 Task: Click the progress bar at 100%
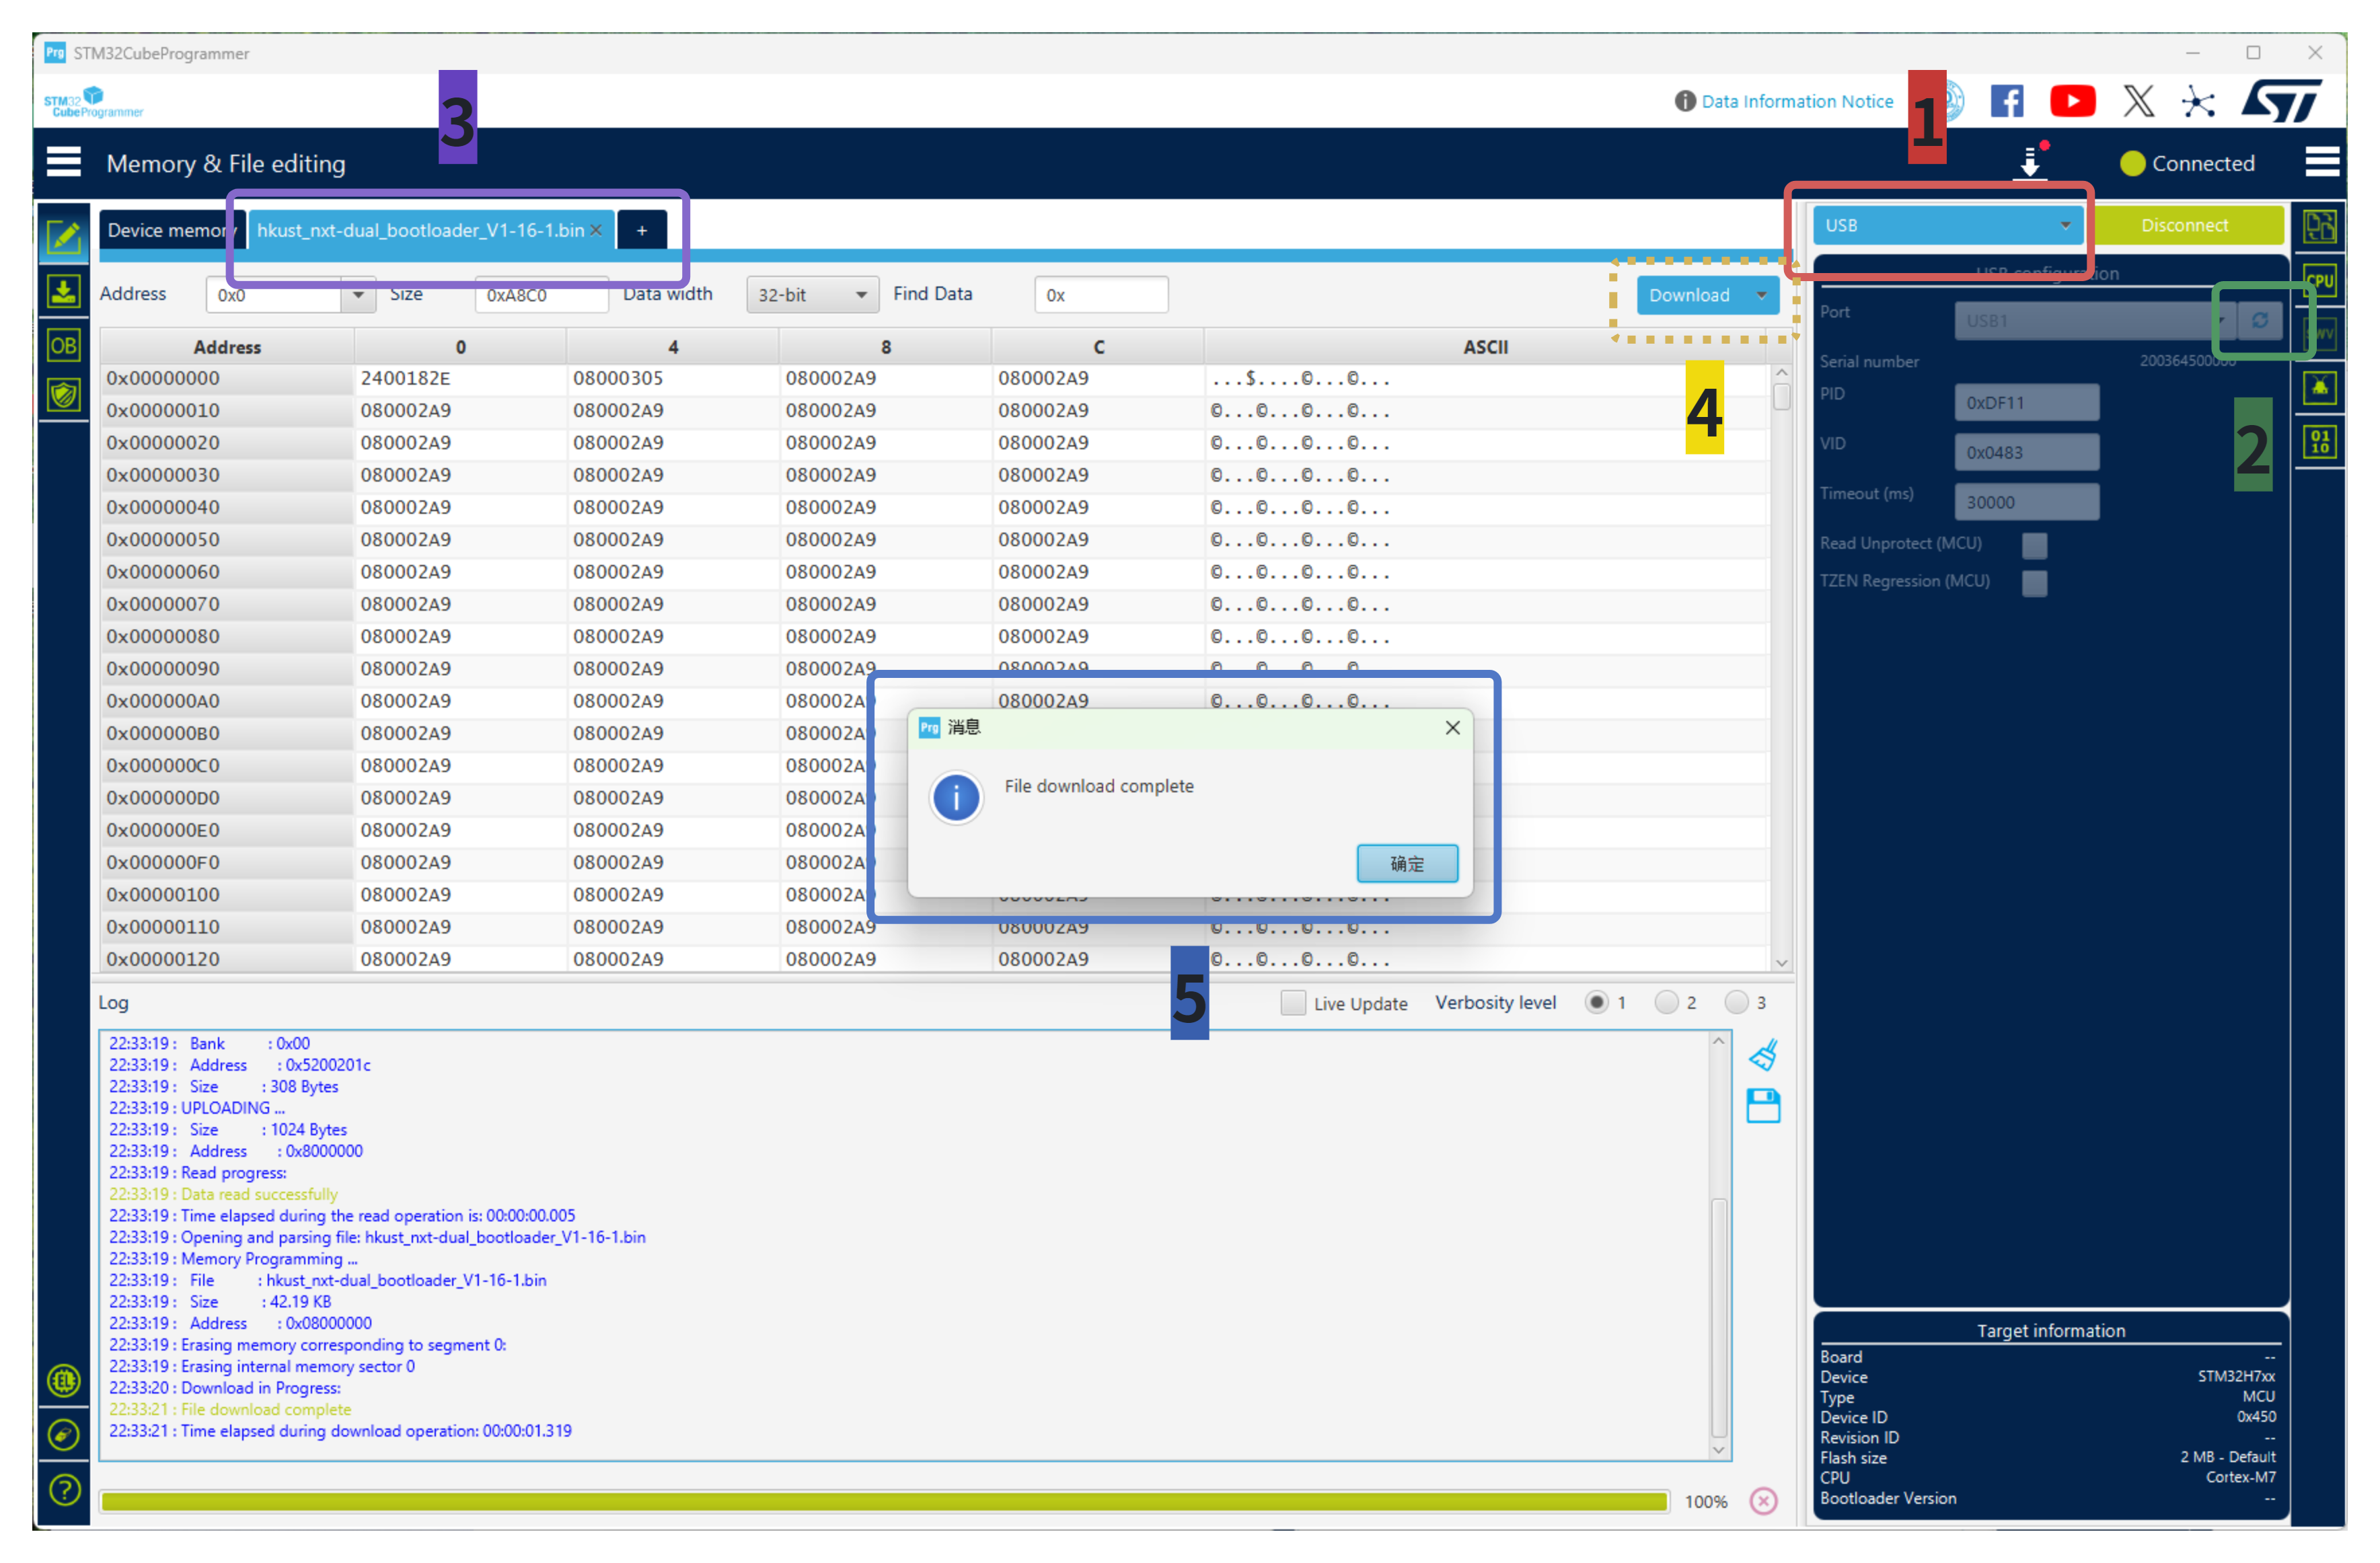tap(885, 1501)
